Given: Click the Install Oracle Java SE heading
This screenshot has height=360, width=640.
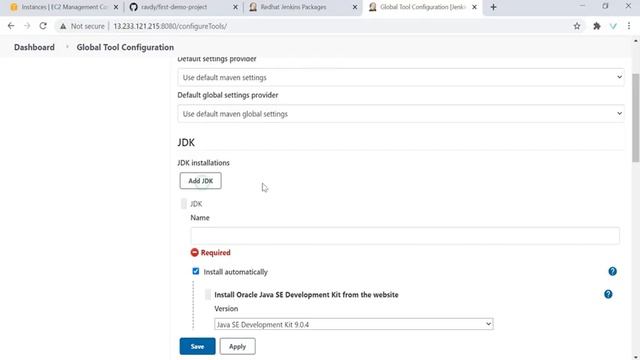Looking at the screenshot, I should 307,295.
